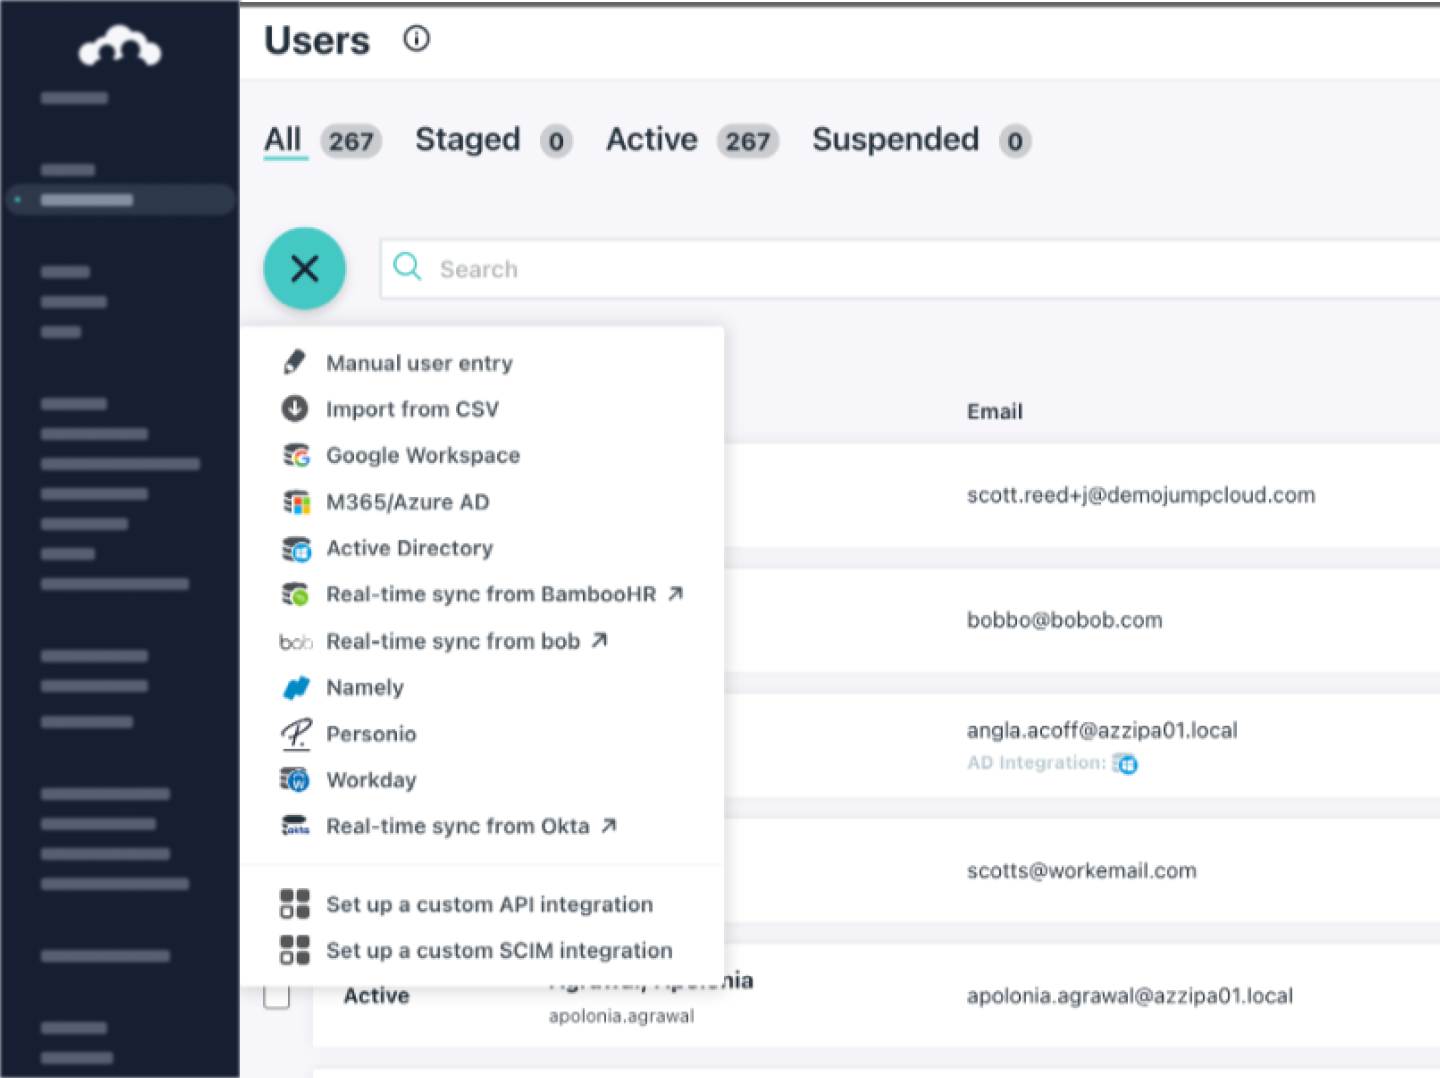This screenshot has width=1440, height=1078.
Task: Open Real-time sync from Okta link
Action: point(458,827)
